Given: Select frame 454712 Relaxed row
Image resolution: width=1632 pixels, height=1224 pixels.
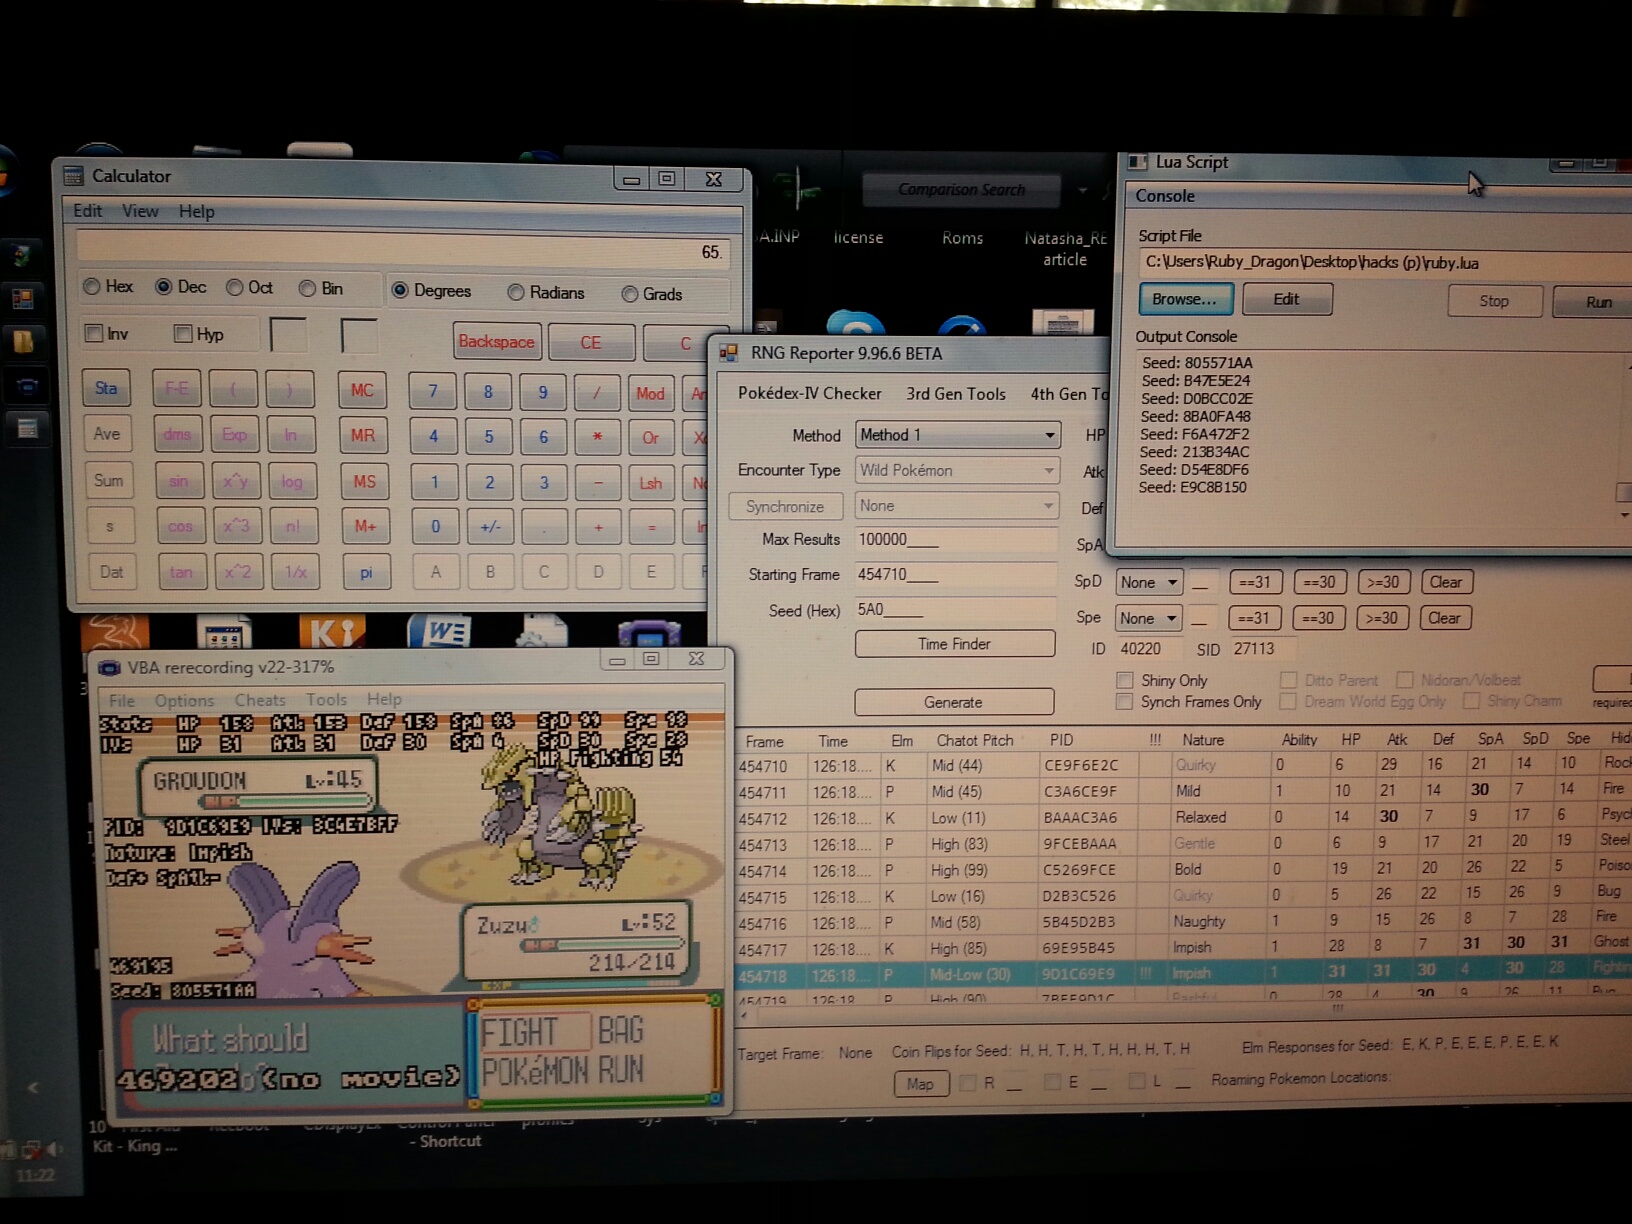Looking at the screenshot, I should point(1183,817).
